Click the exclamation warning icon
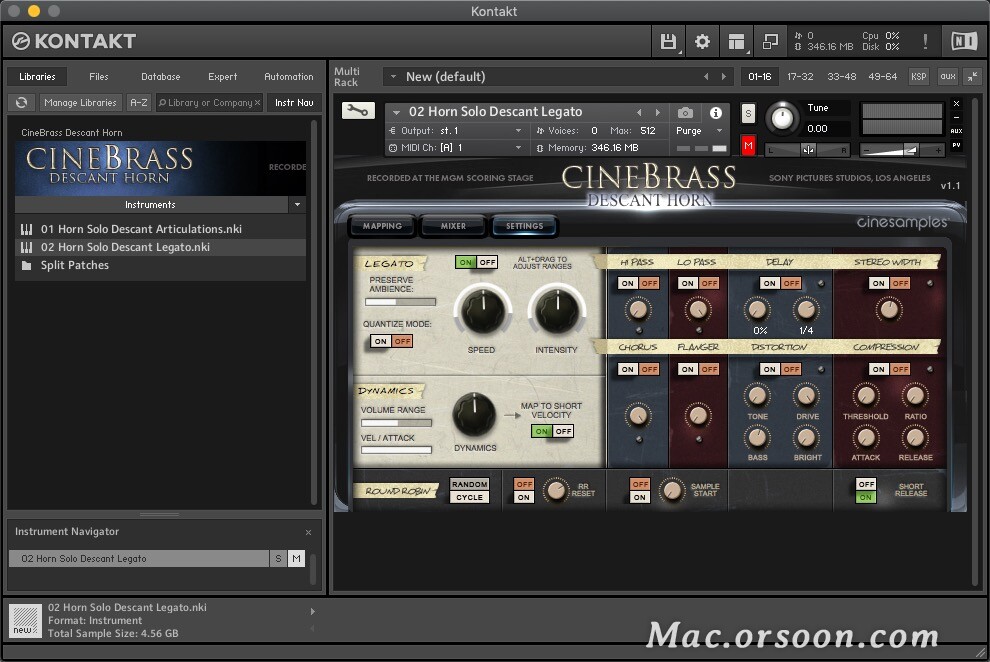The height and width of the screenshot is (662, 990). coord(925,42)
